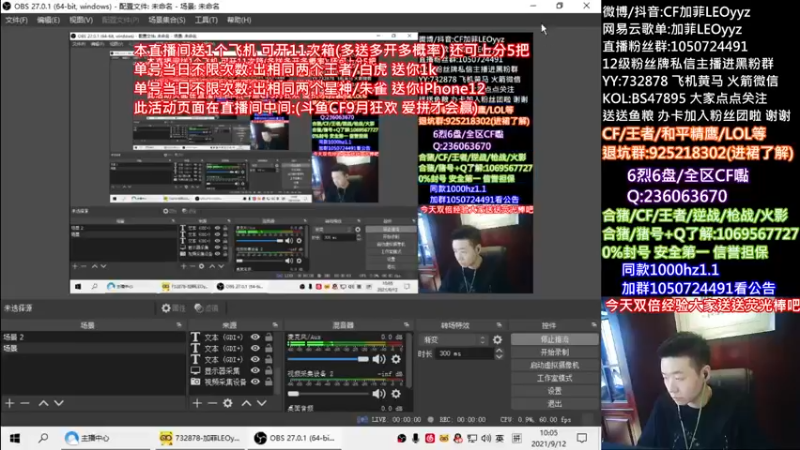Add a new scene with plus icon
Viewport: 800px width, 450px height.
10,403
